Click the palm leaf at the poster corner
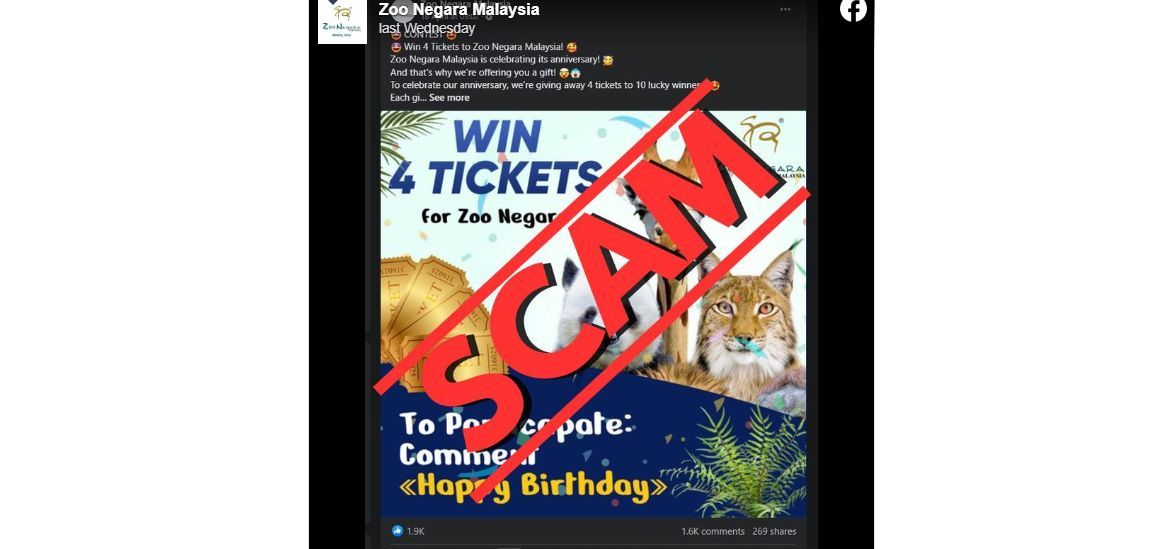The width and height of the screenshot is (1175, 549). [408, 139]
